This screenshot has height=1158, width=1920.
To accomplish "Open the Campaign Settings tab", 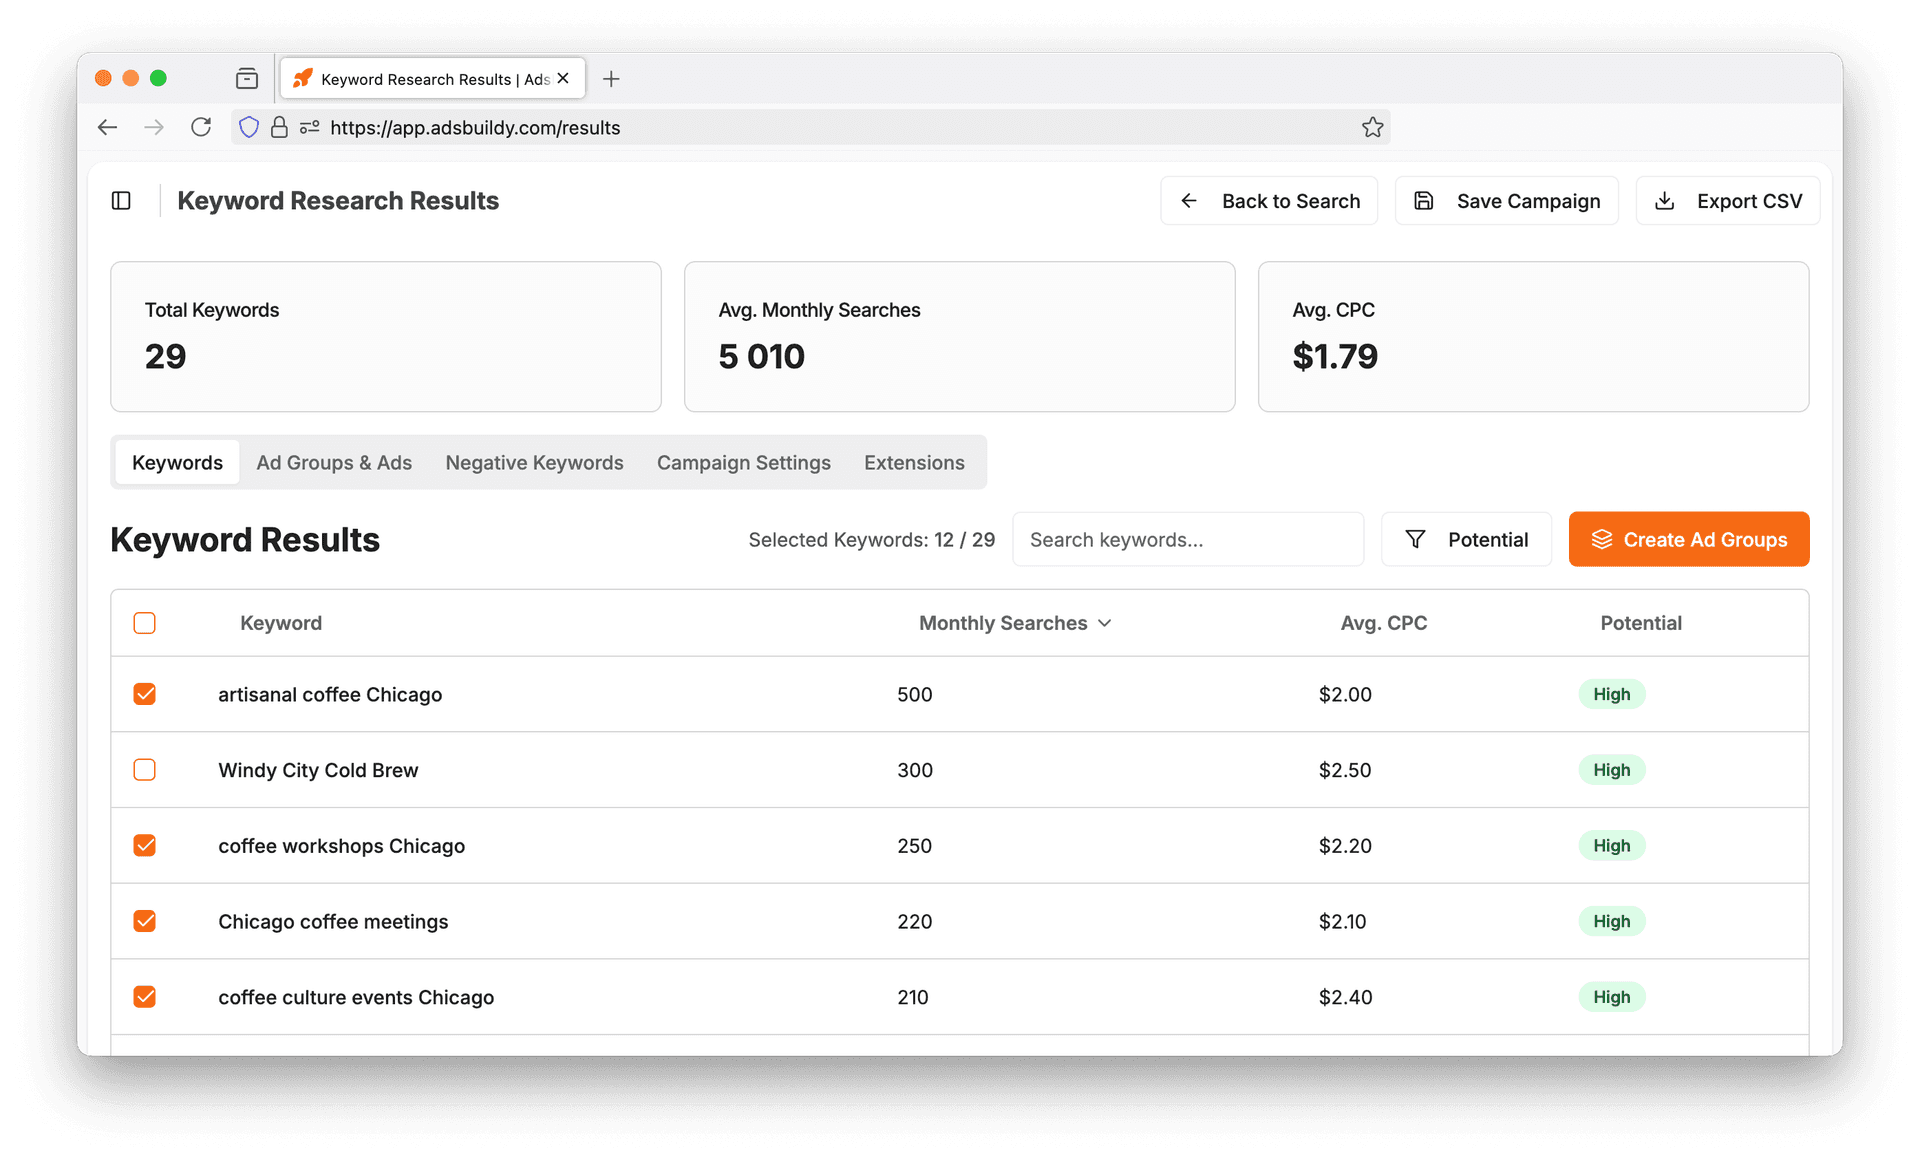I will 743,462.
